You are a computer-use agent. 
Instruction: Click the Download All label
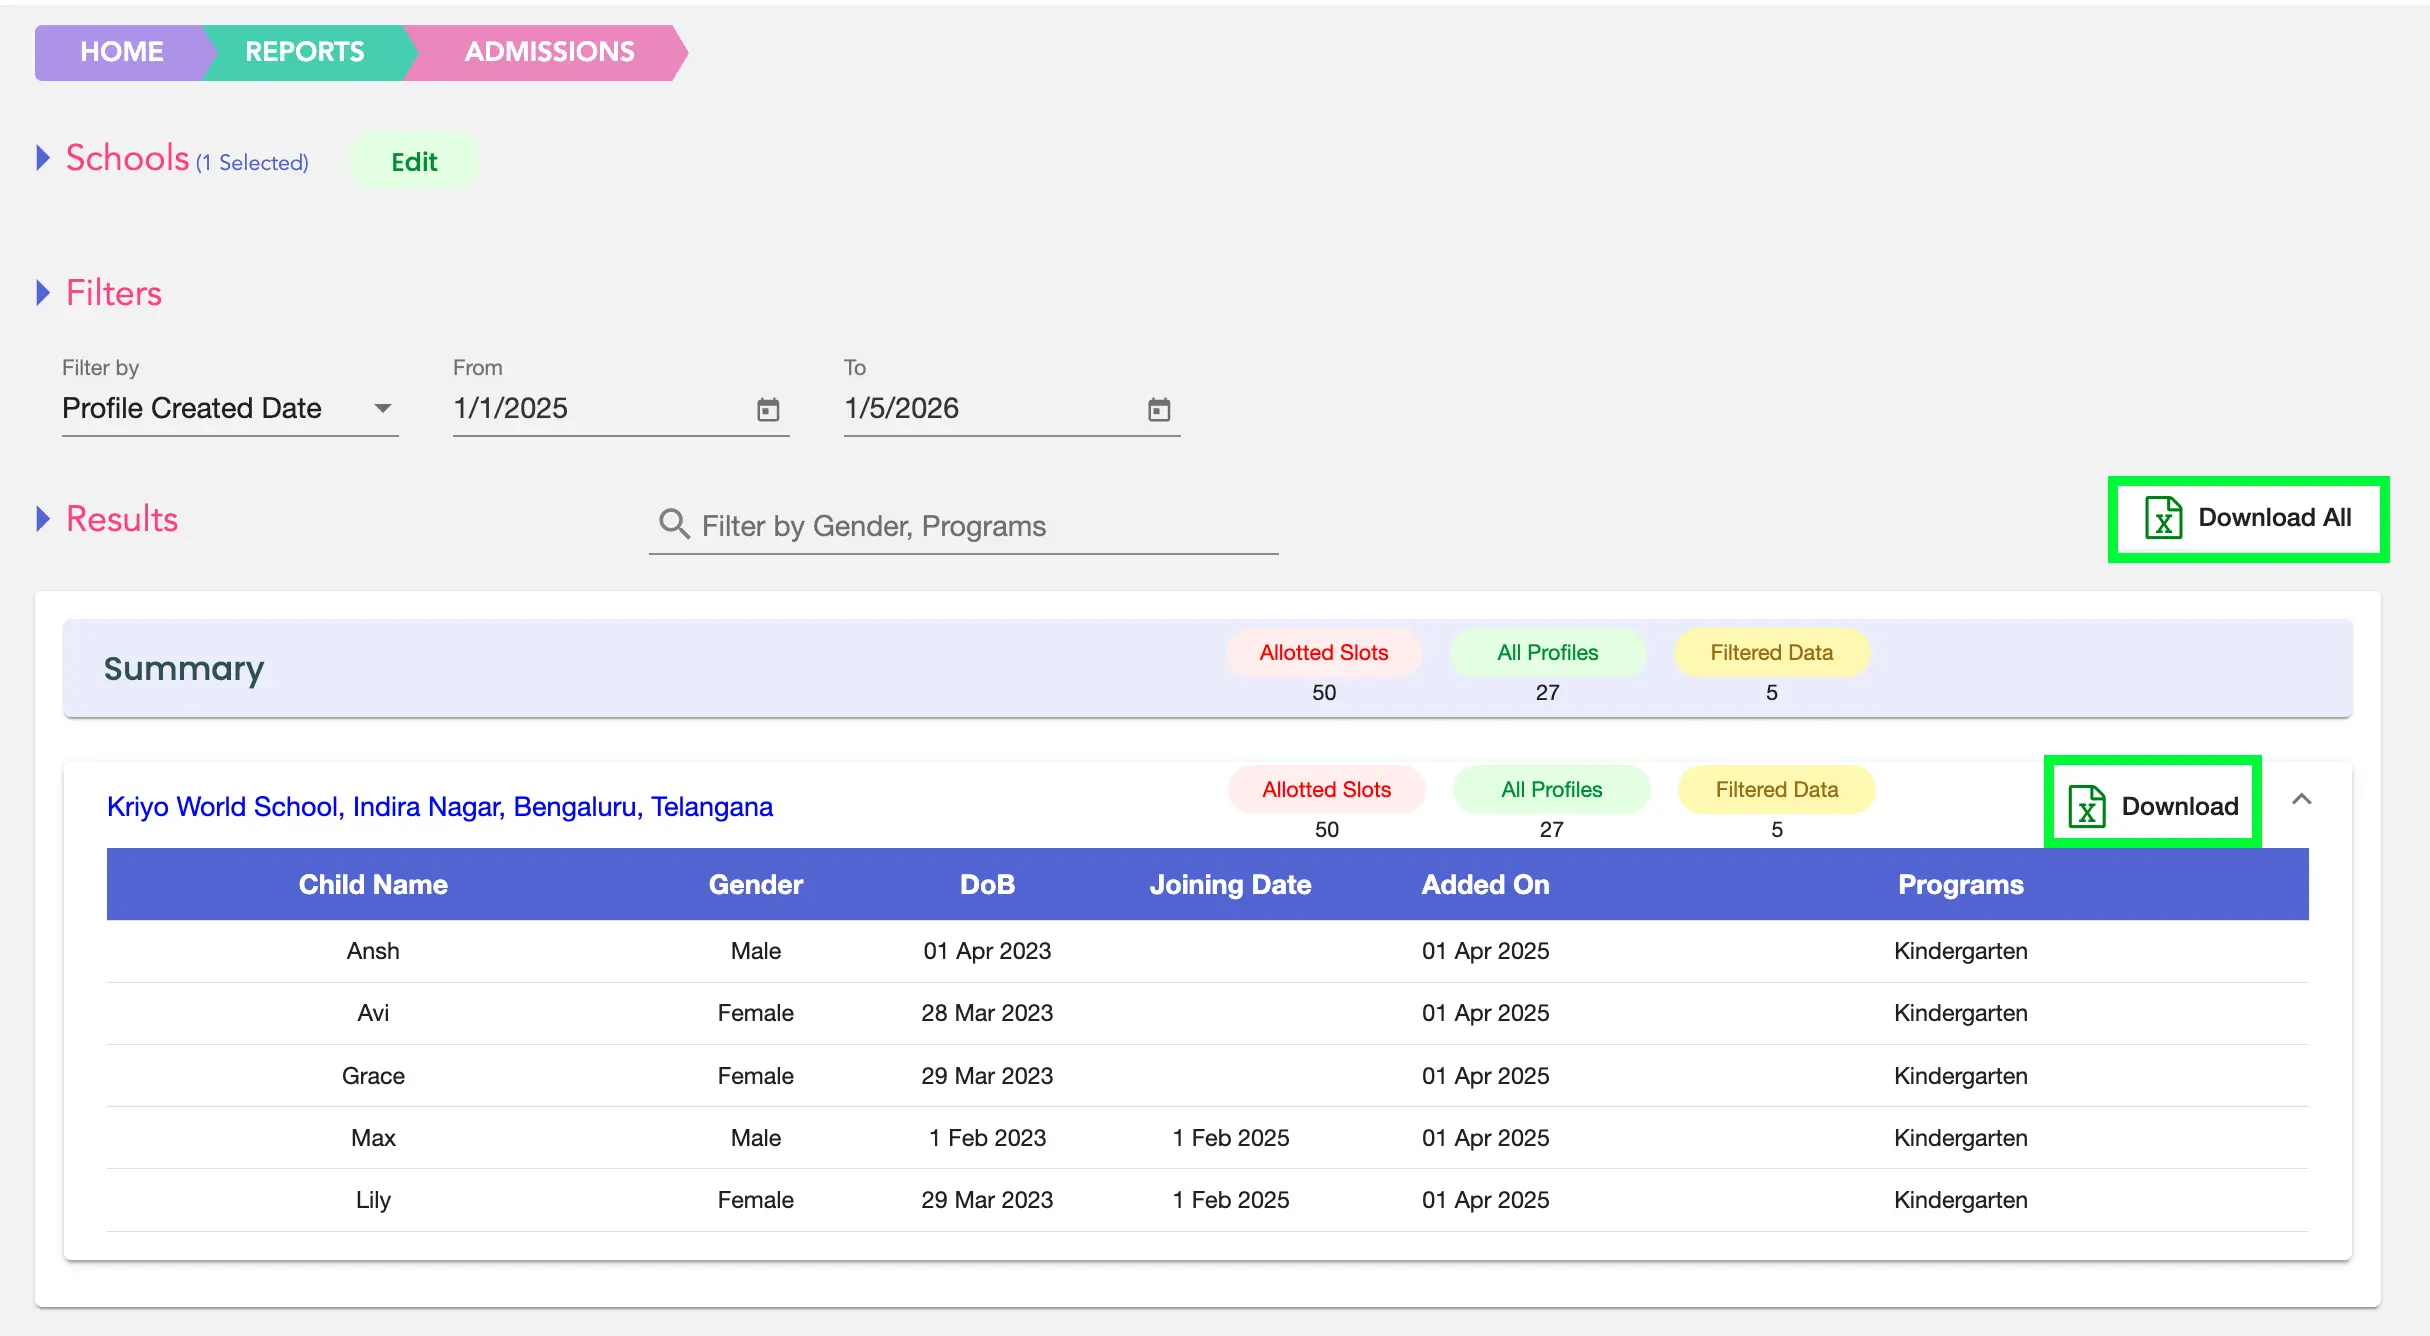2275,518
